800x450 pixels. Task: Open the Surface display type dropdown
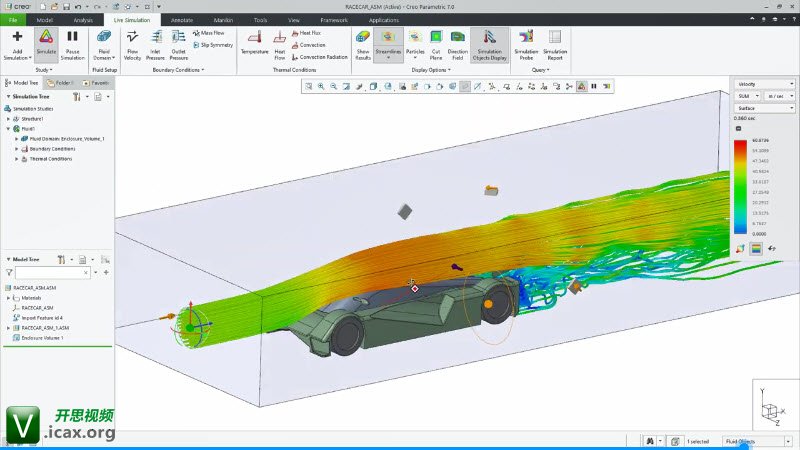pyautogui.click(x=758, y=107)
